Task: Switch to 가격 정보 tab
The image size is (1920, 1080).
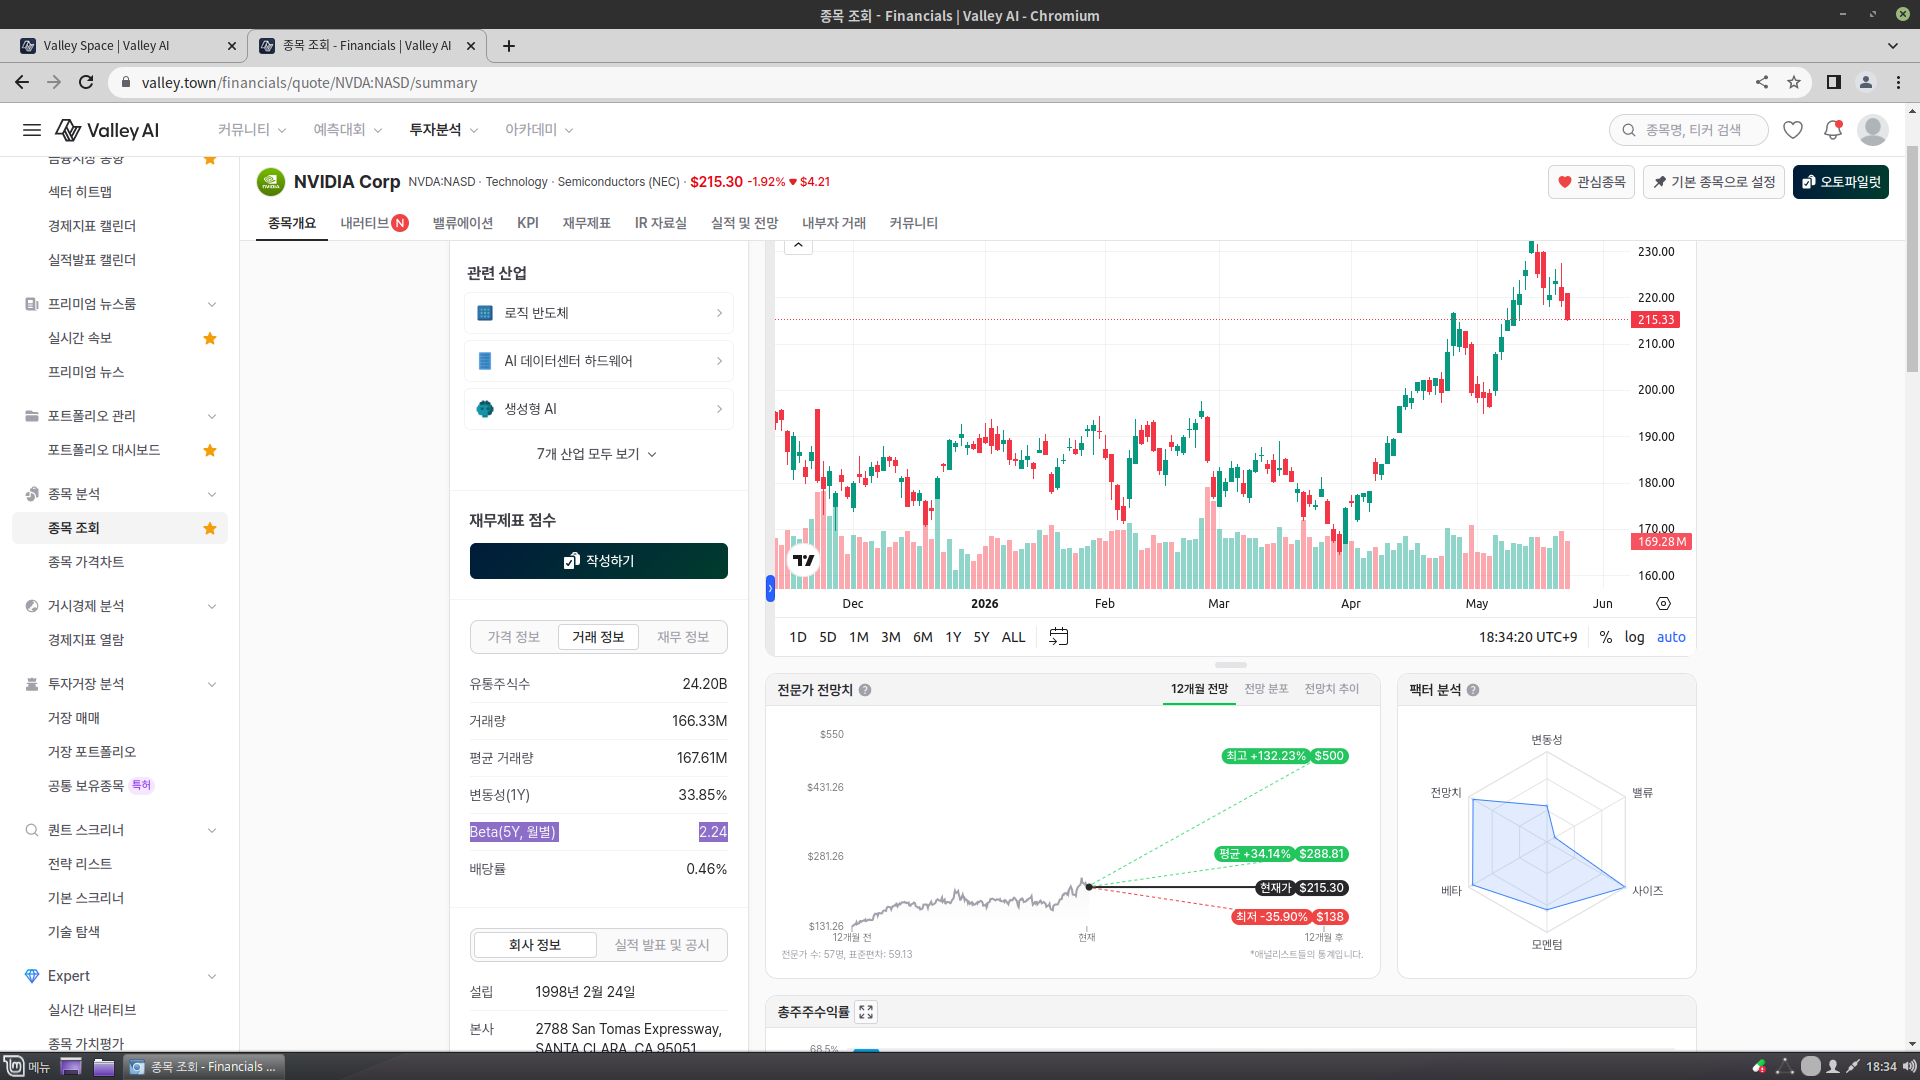Action: tap(514, 637)
